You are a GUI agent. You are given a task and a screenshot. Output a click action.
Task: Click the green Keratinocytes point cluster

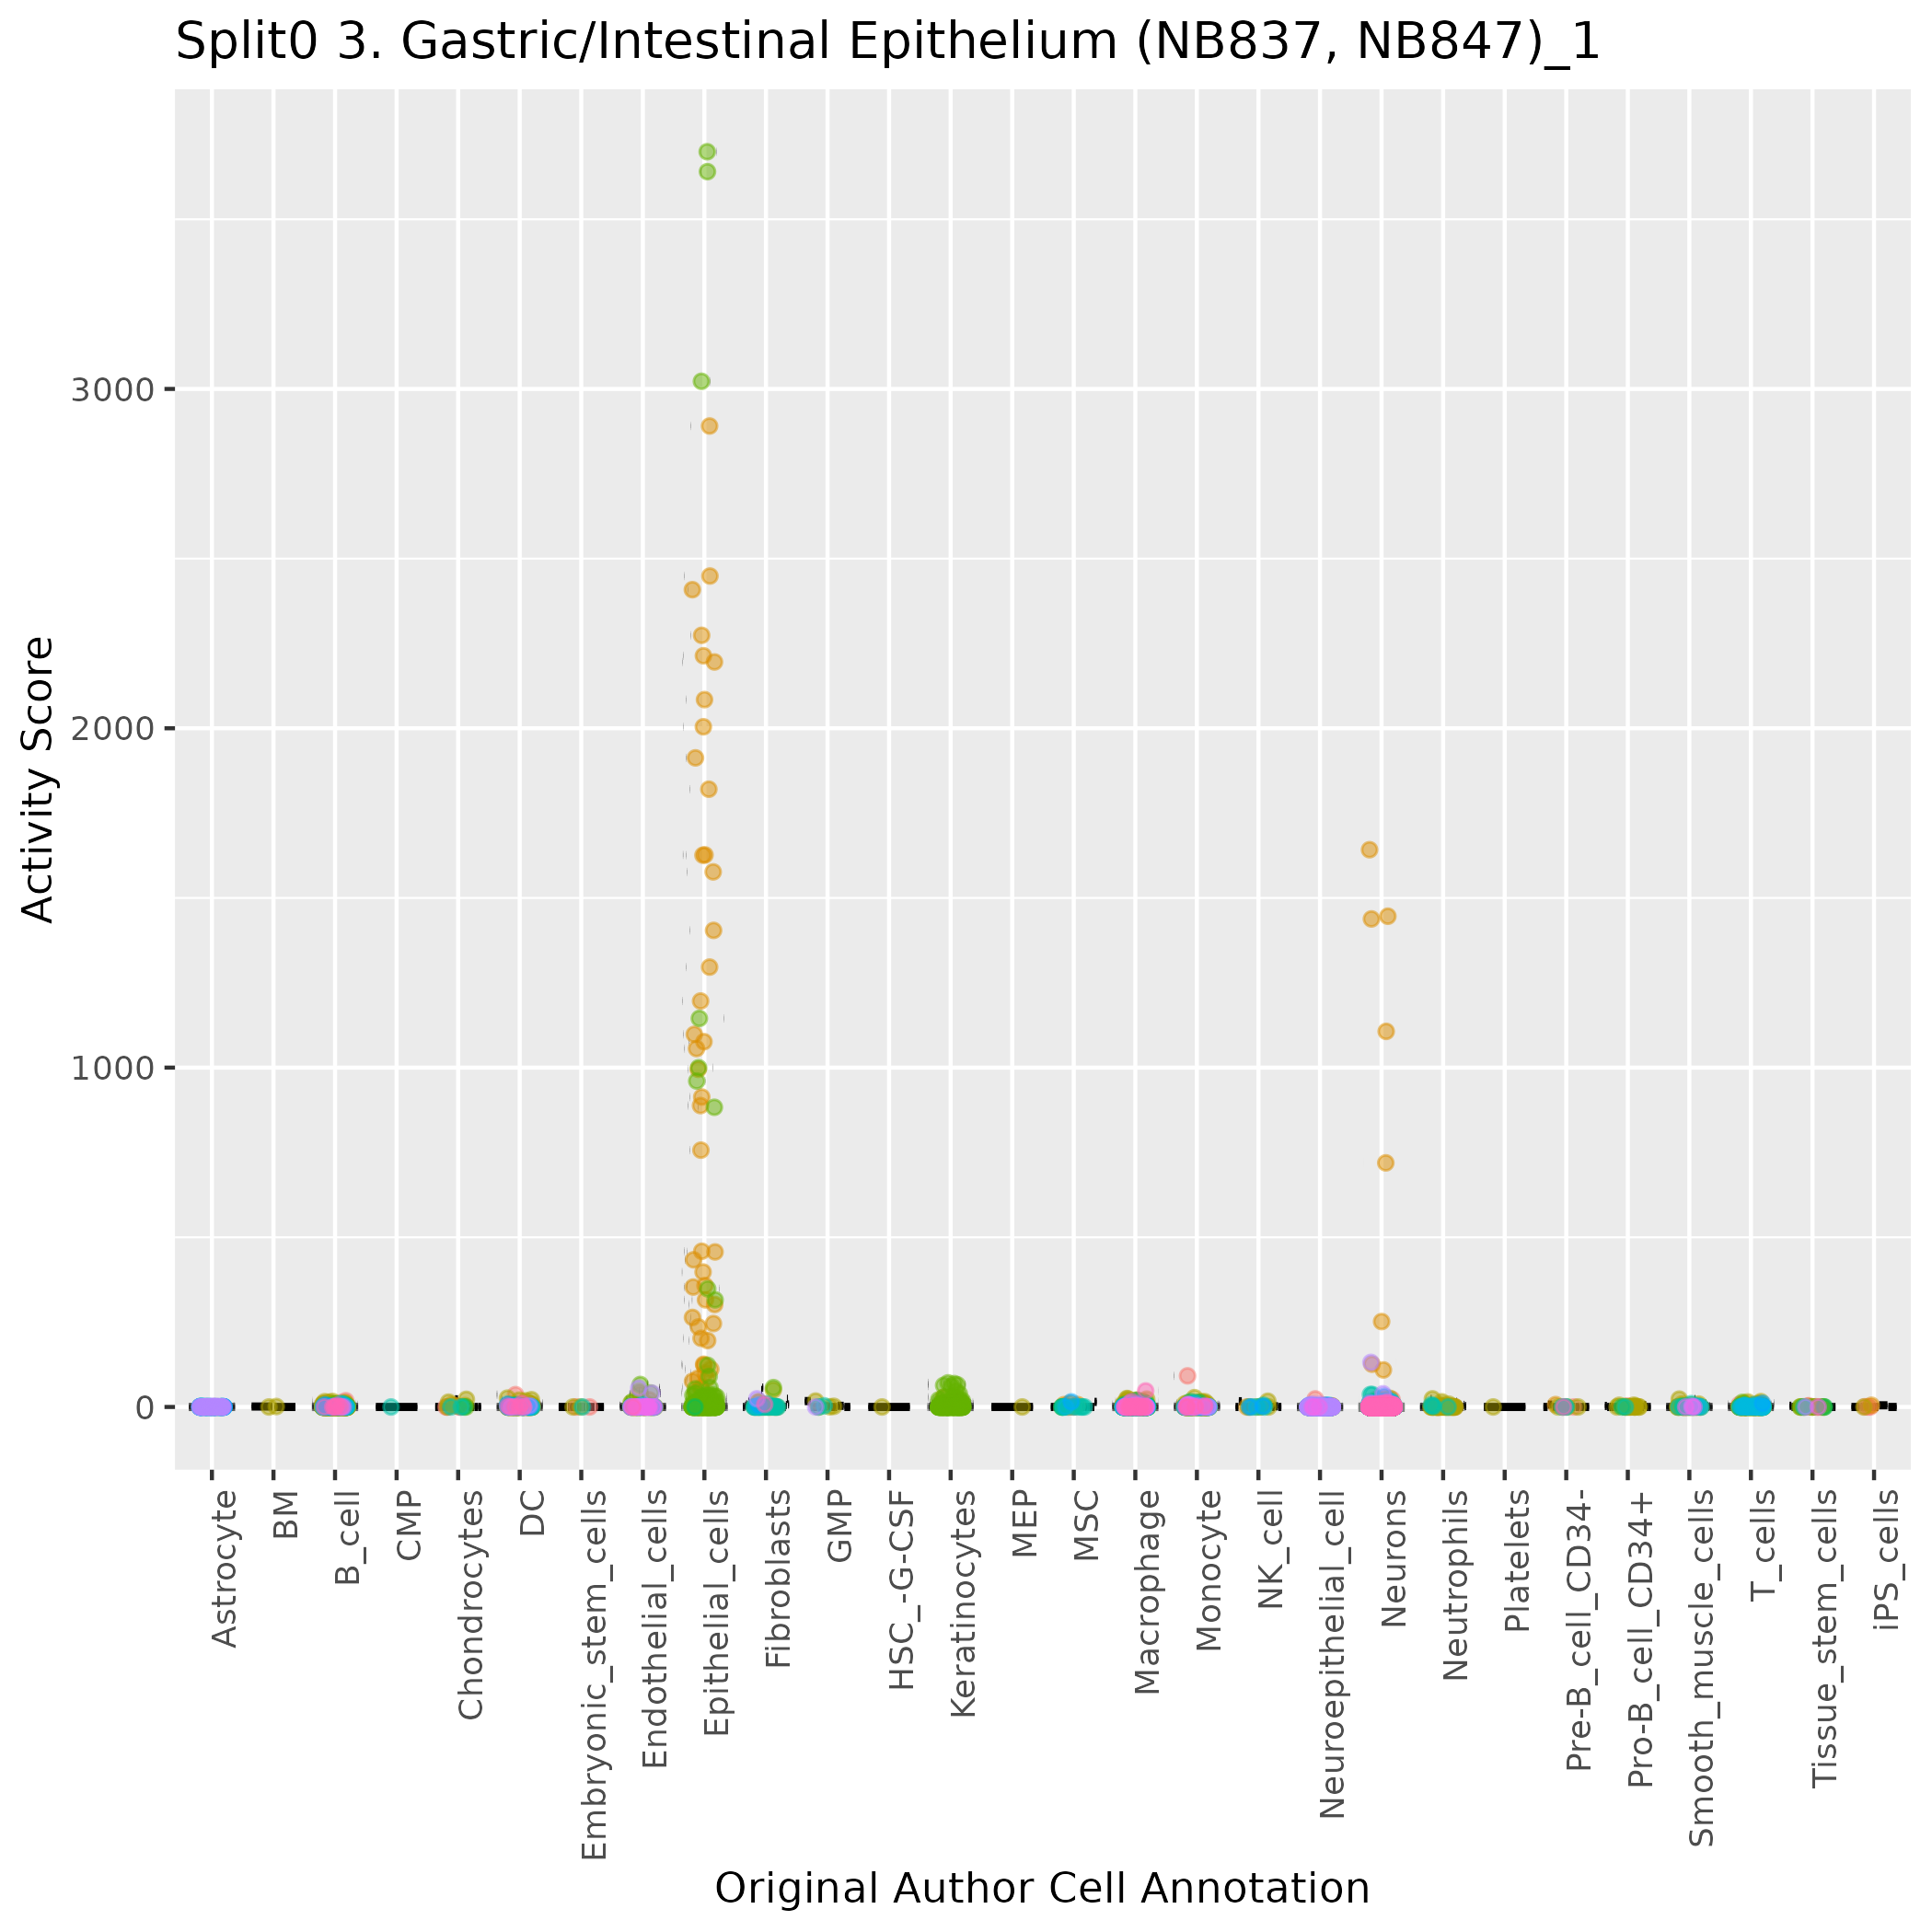click(x=950, y=1402)
